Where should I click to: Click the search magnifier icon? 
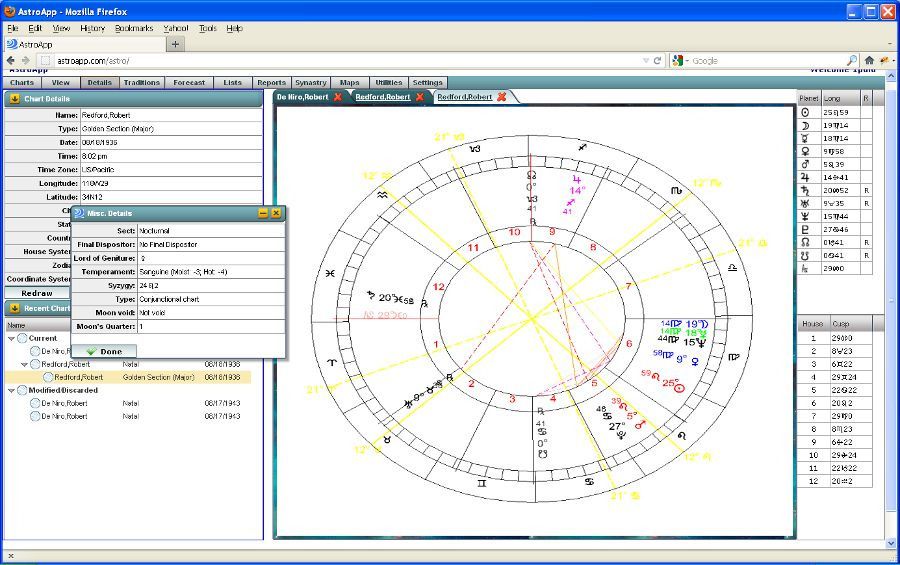pyautogui.click(x=852, y=60)
